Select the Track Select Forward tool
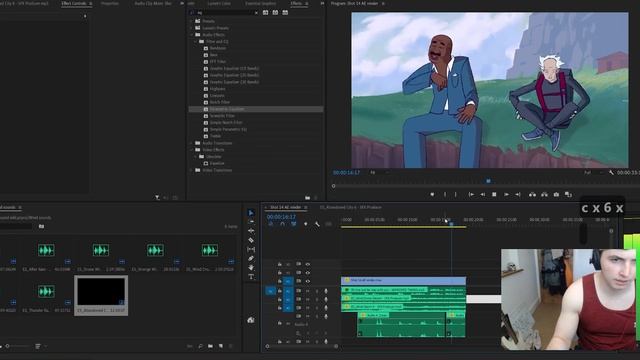640x360 pixels. coord(251,222)
